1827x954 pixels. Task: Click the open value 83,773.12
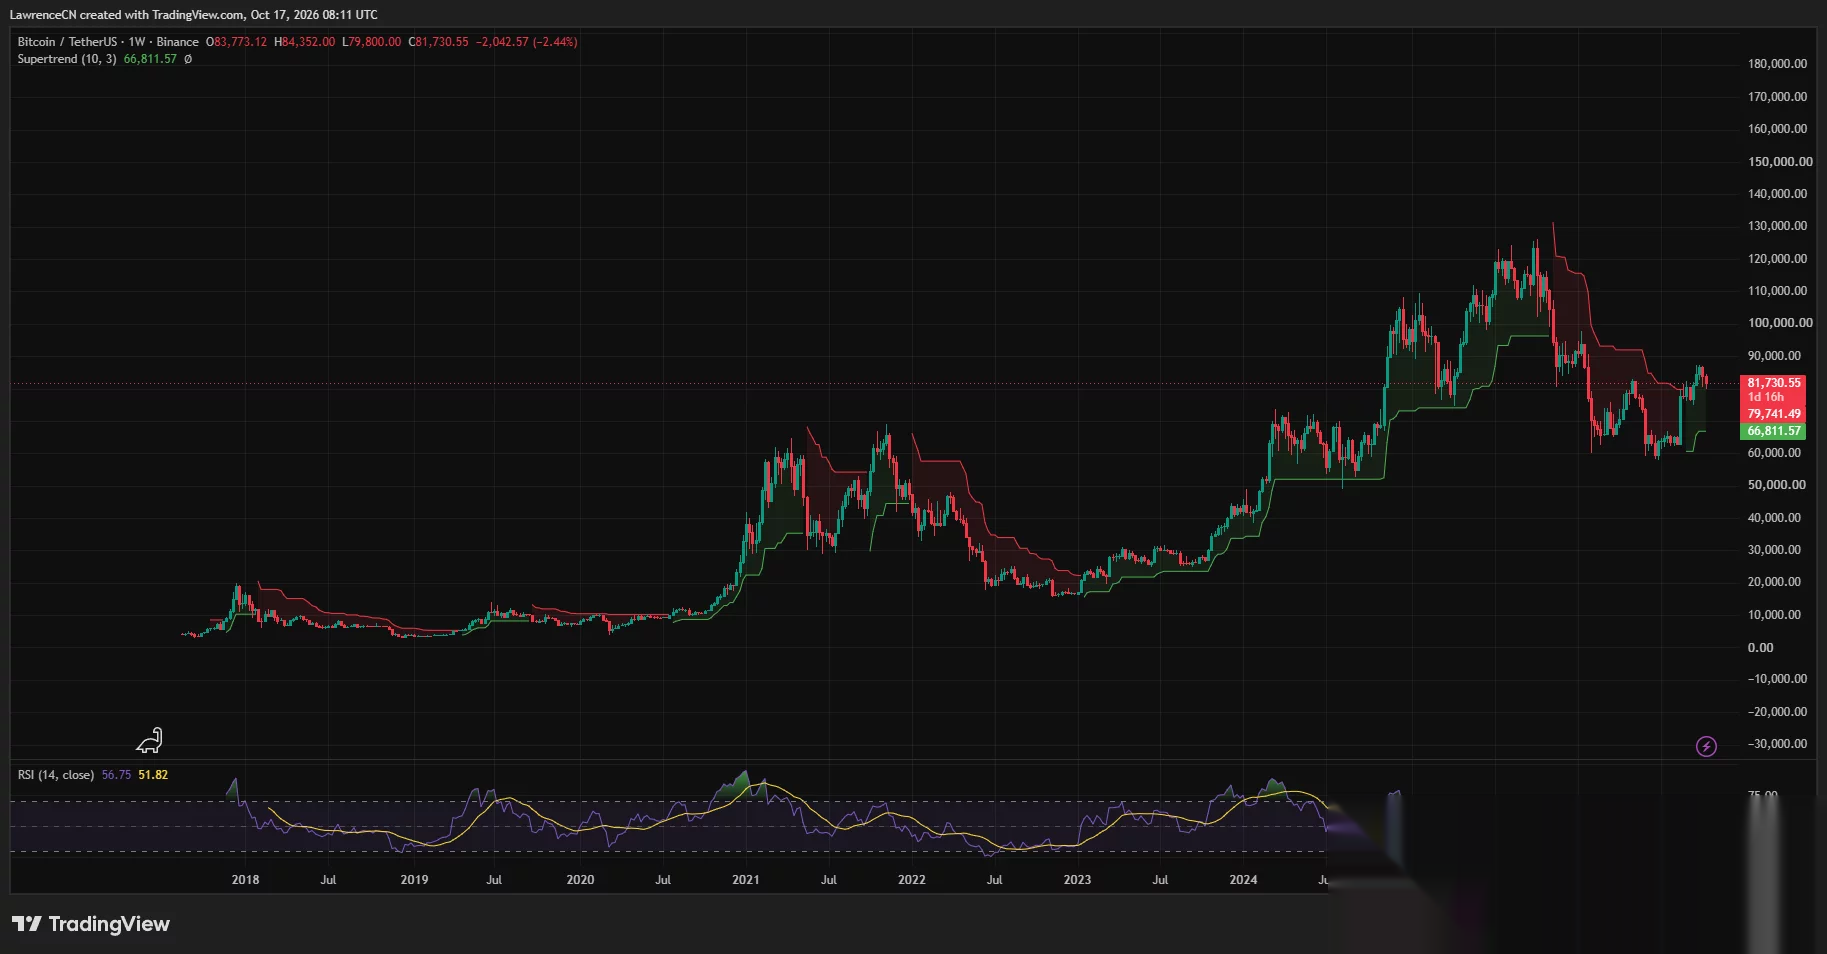(x=240, y=42)
